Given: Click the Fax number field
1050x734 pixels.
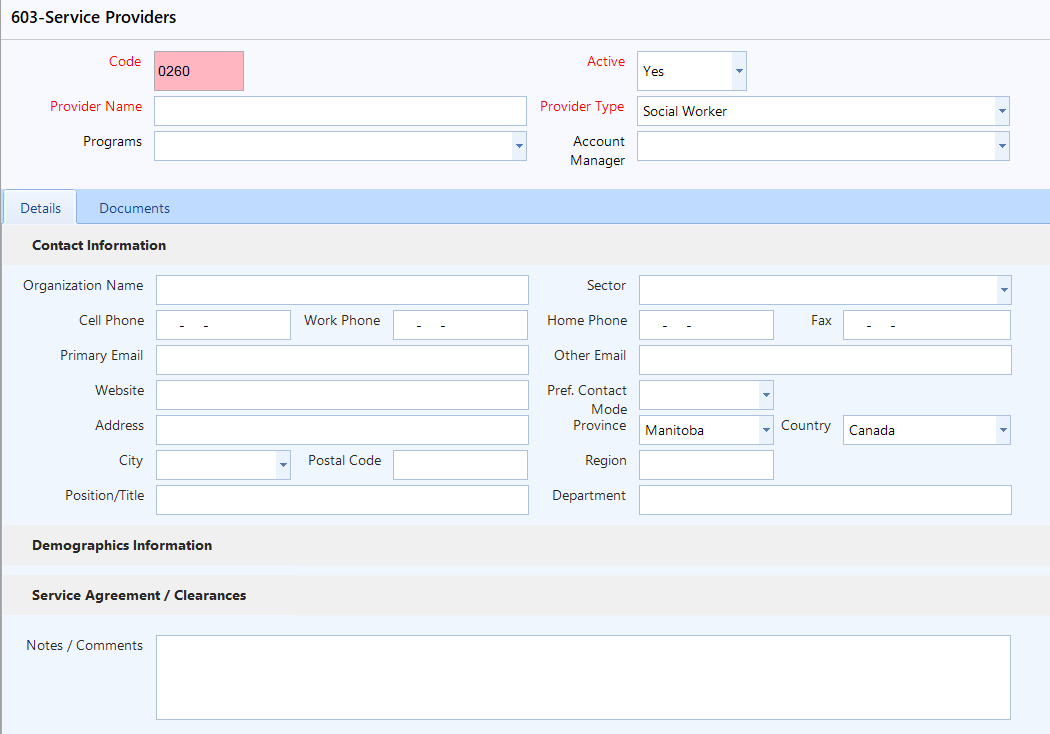Looking at the screenshot, I should (x=926, y=325).
